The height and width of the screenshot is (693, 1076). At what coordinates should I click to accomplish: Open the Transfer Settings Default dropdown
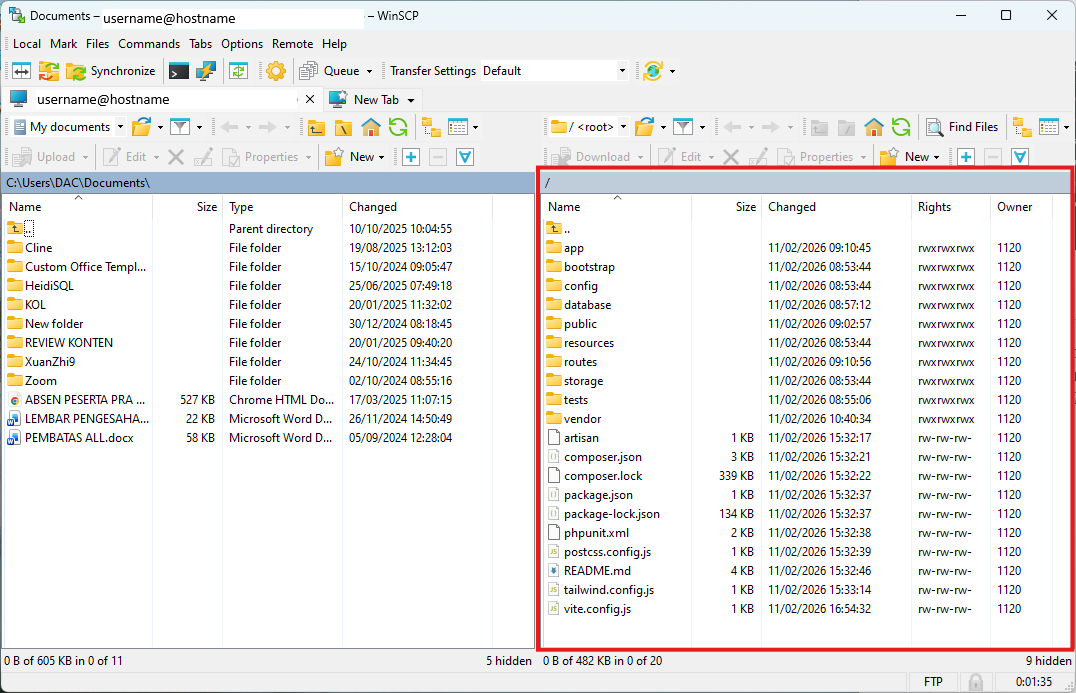click(620, 70)
